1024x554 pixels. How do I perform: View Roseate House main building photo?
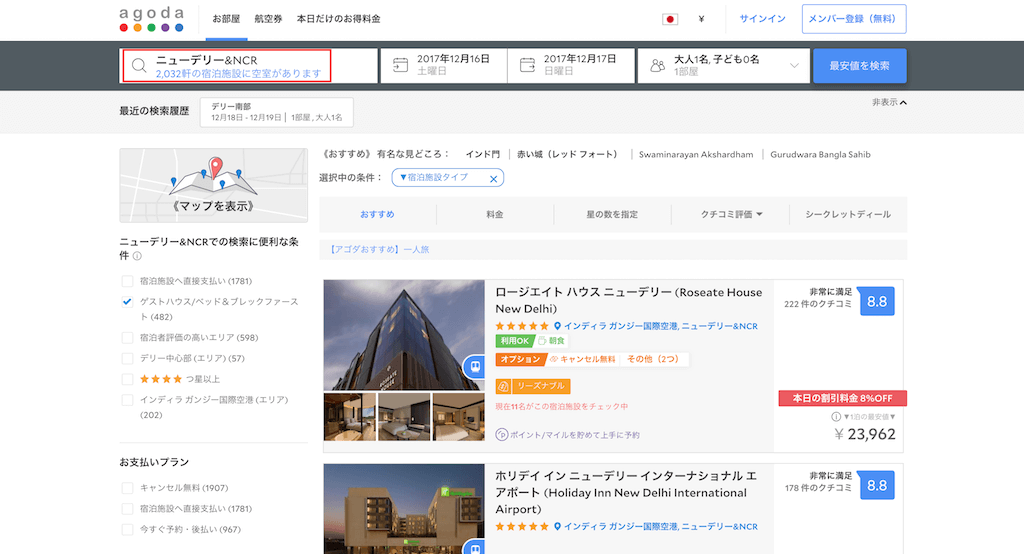click(404, 335)
